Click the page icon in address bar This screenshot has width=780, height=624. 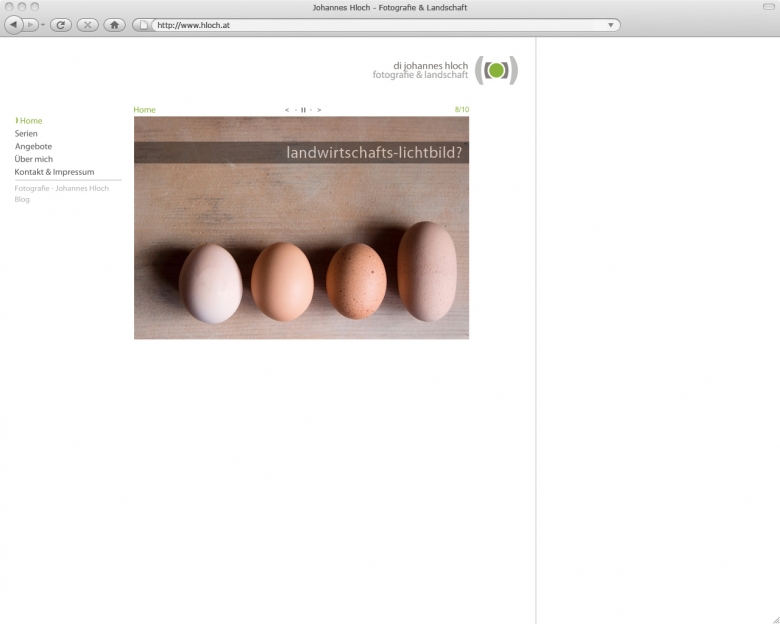(143, 25)
